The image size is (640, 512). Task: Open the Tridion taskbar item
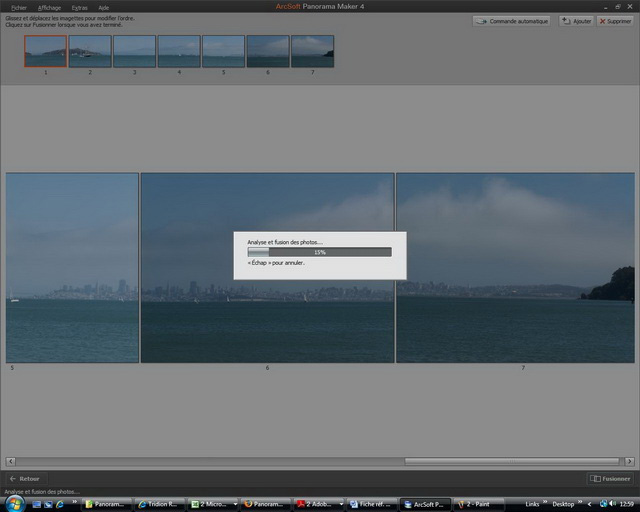[161, 504]
